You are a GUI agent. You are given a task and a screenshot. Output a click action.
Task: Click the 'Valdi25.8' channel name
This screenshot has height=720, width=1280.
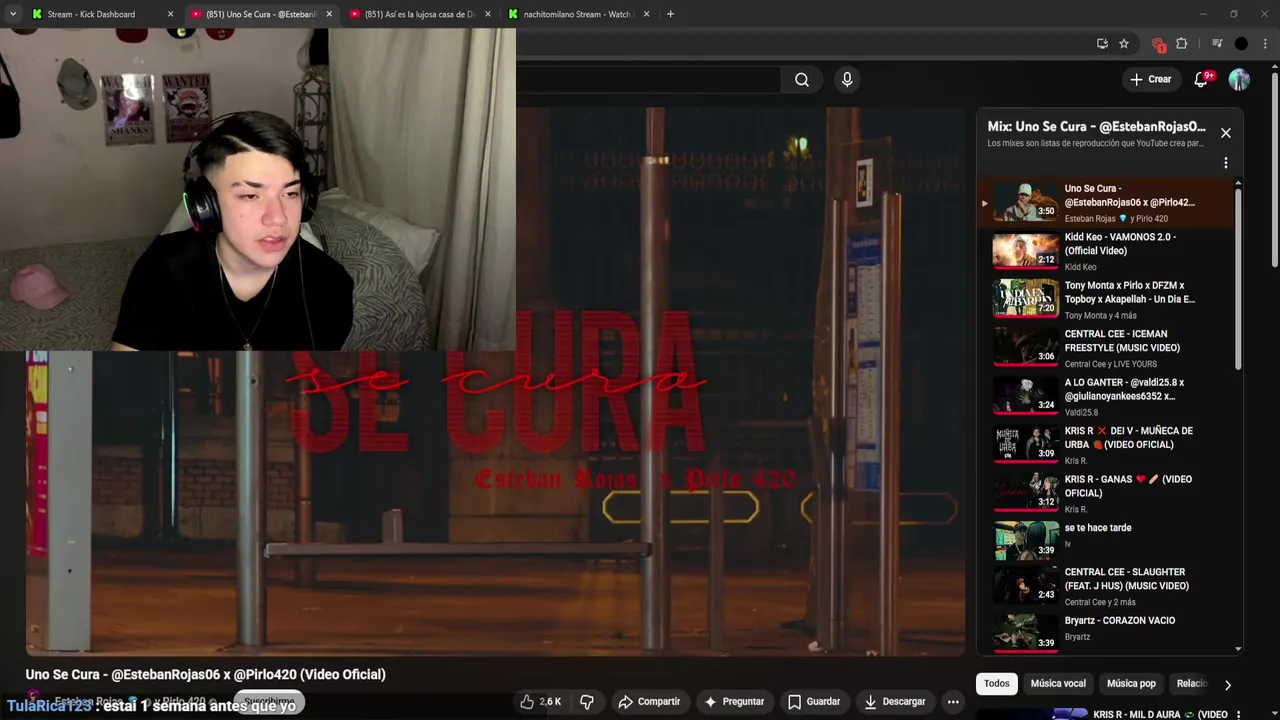coord(1081,412)
